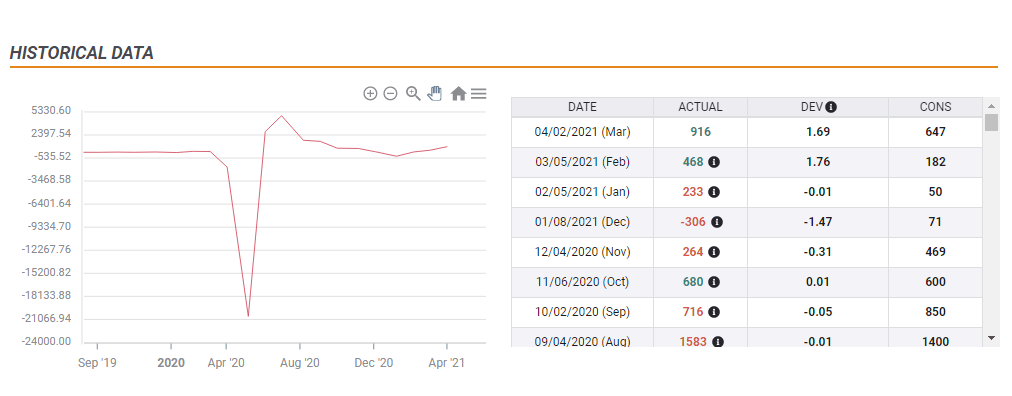Open info icon next to -306 actual

(717, 222)
